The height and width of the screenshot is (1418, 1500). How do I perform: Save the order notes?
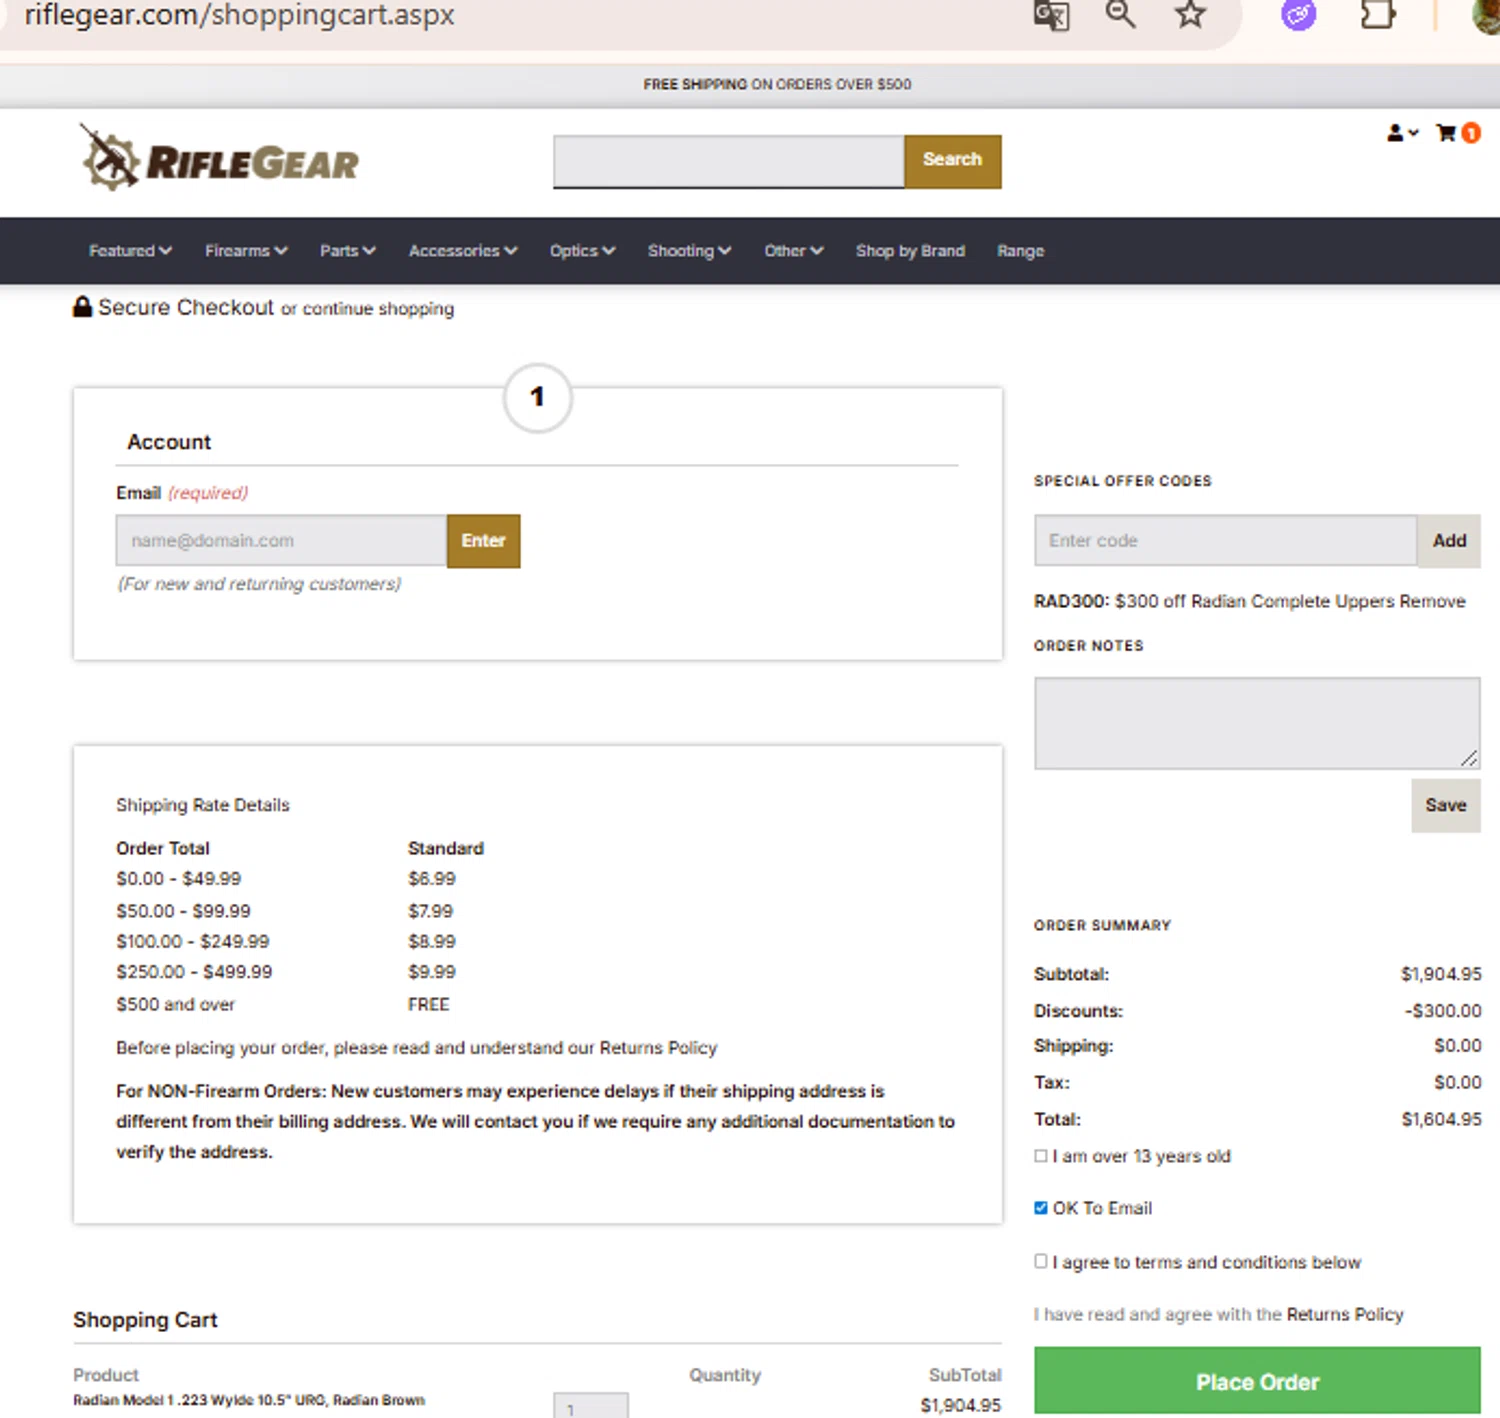[x=1446, y=805]
